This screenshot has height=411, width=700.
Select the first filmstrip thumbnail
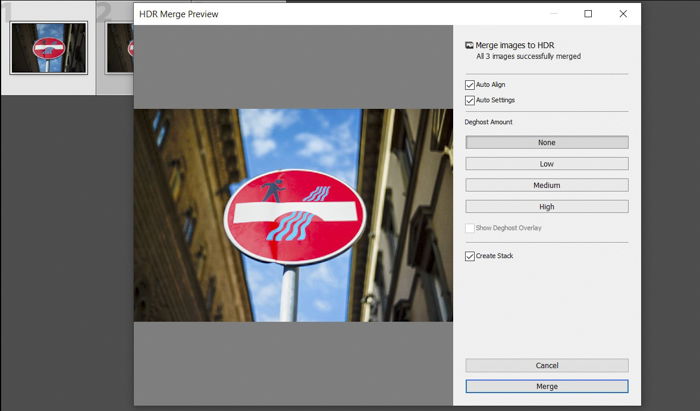point(49,48)
